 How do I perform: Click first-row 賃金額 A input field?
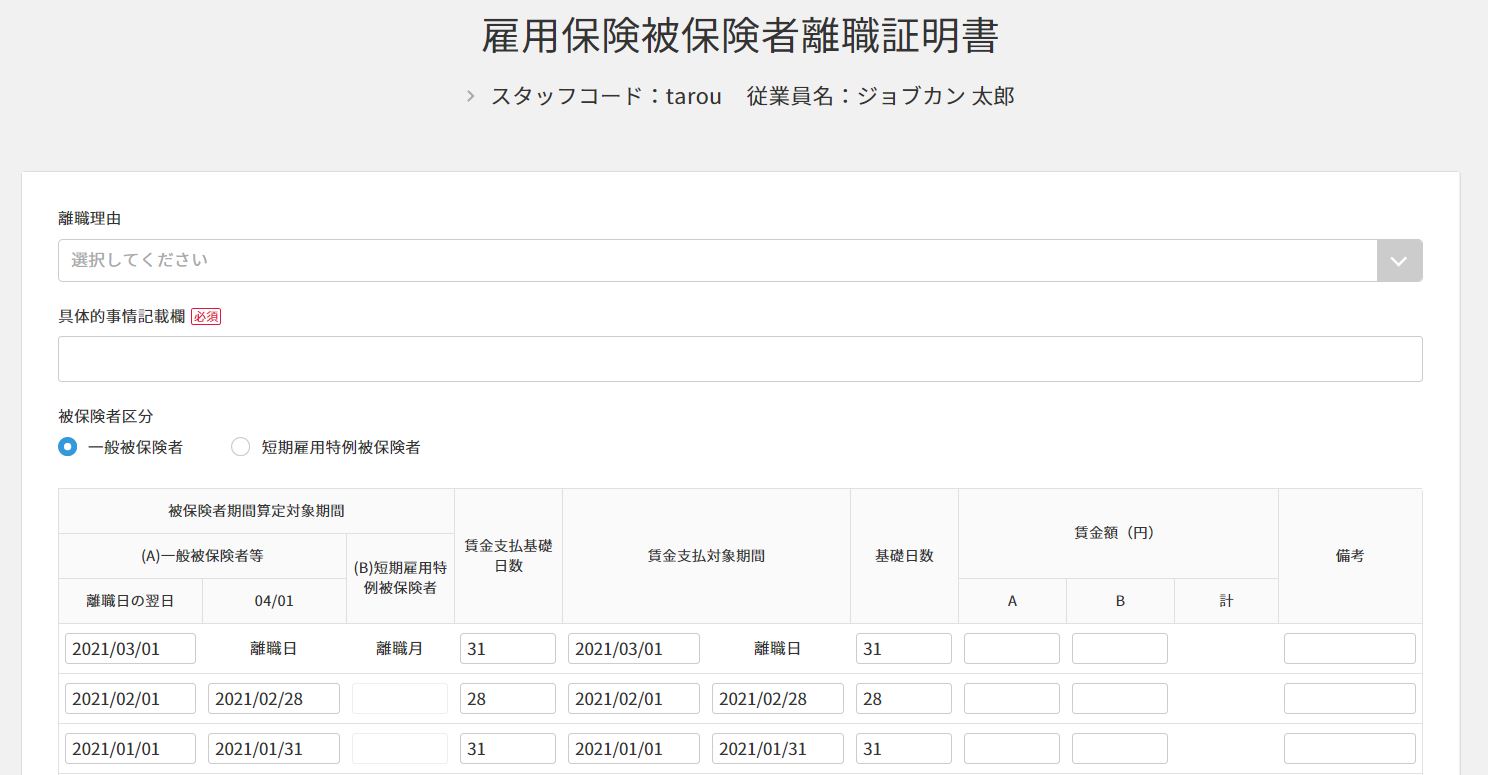pos(1012,649)
